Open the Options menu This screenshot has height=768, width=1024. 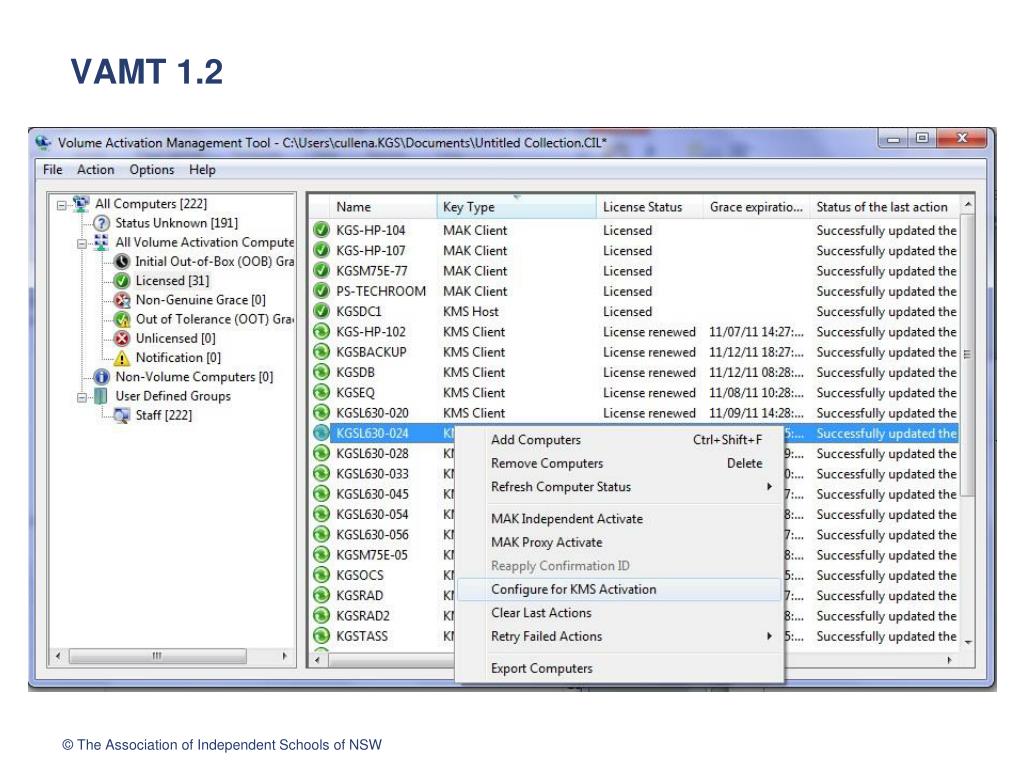click(152, 170)
